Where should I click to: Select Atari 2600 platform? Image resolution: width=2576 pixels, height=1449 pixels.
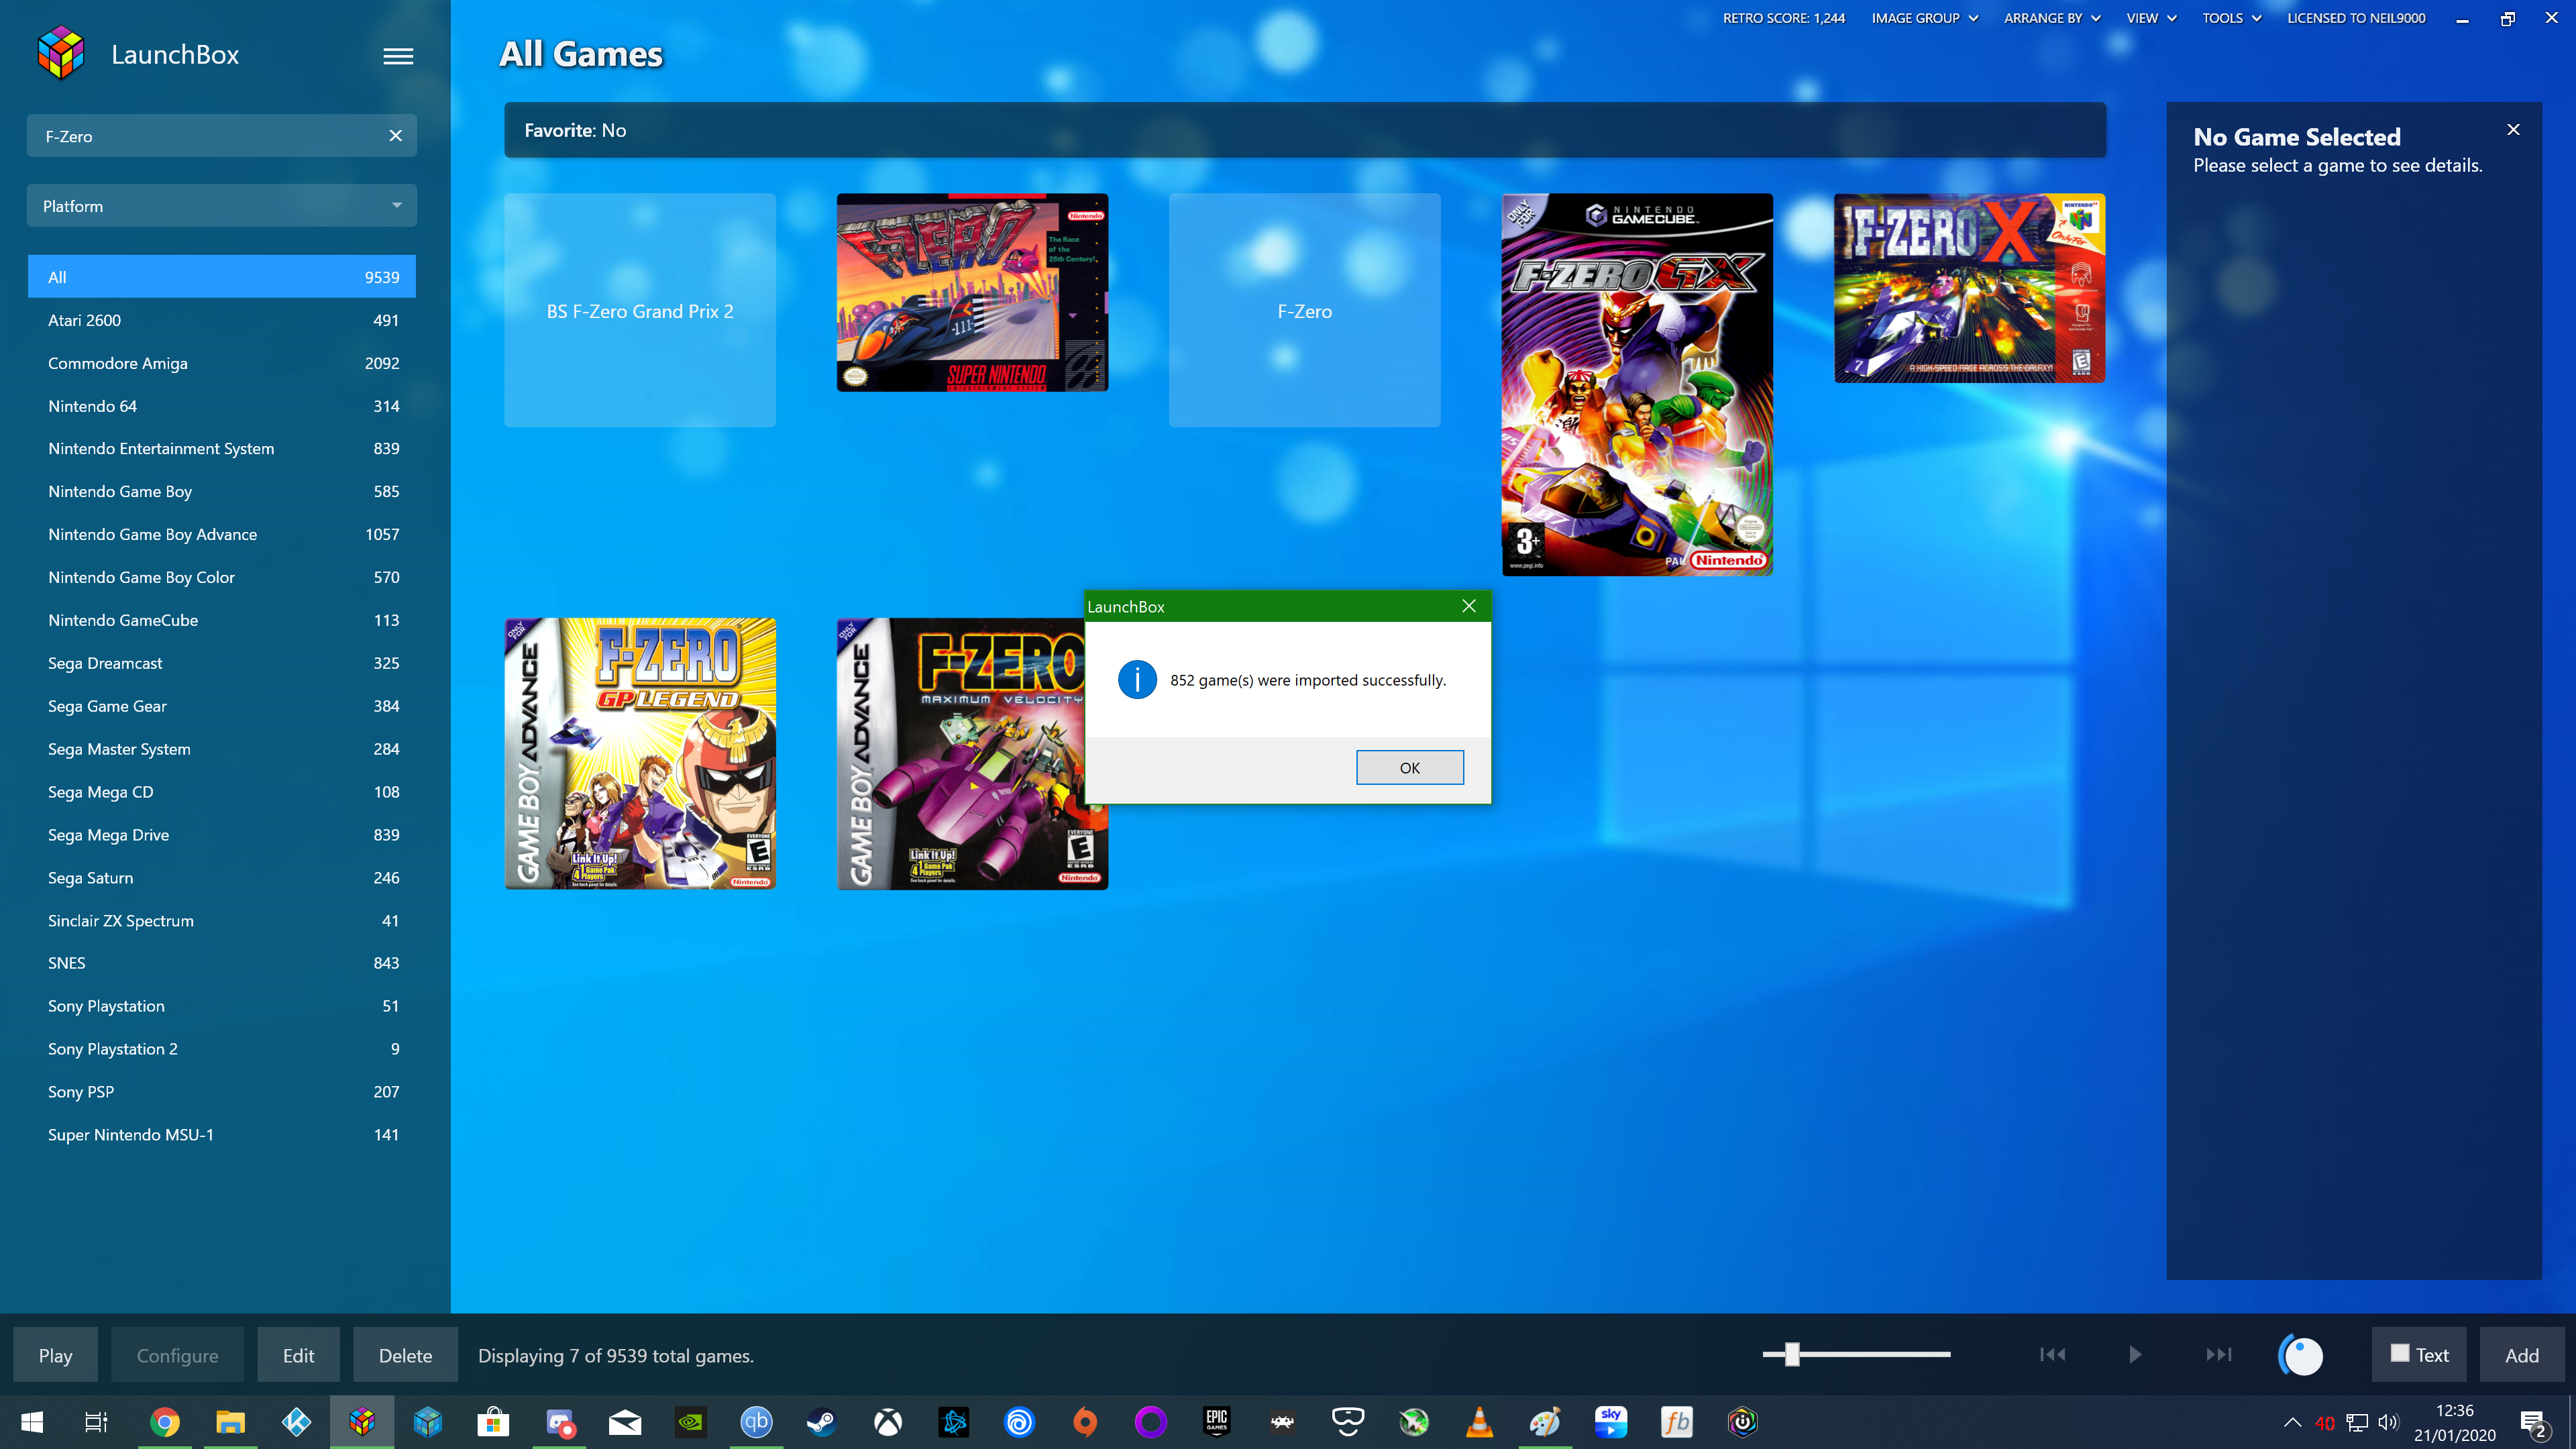pos(222,320)
